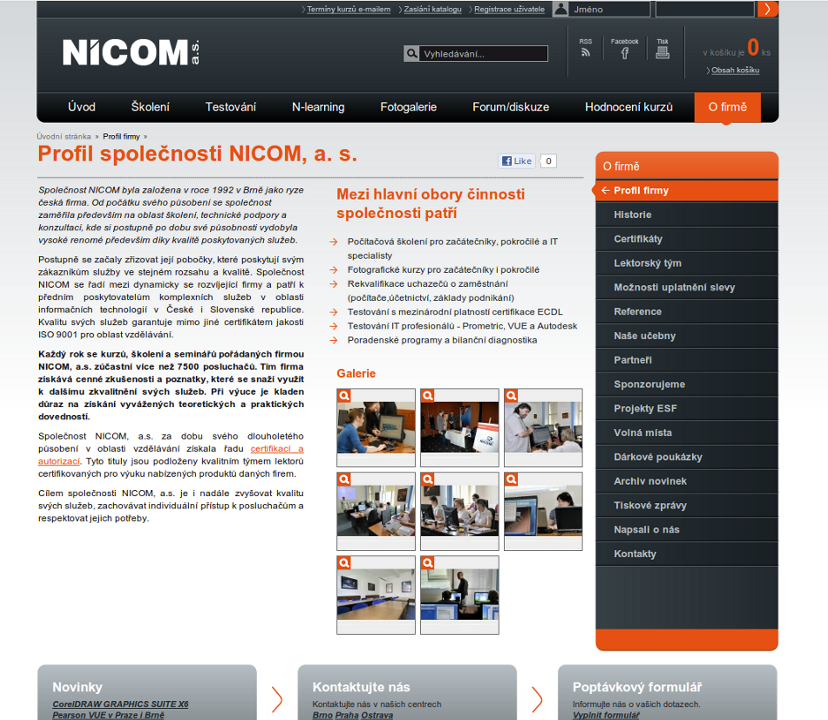828x720 pixels.
Task: Open gallery photo of empty classroom desks
Action: coord(376,595)
